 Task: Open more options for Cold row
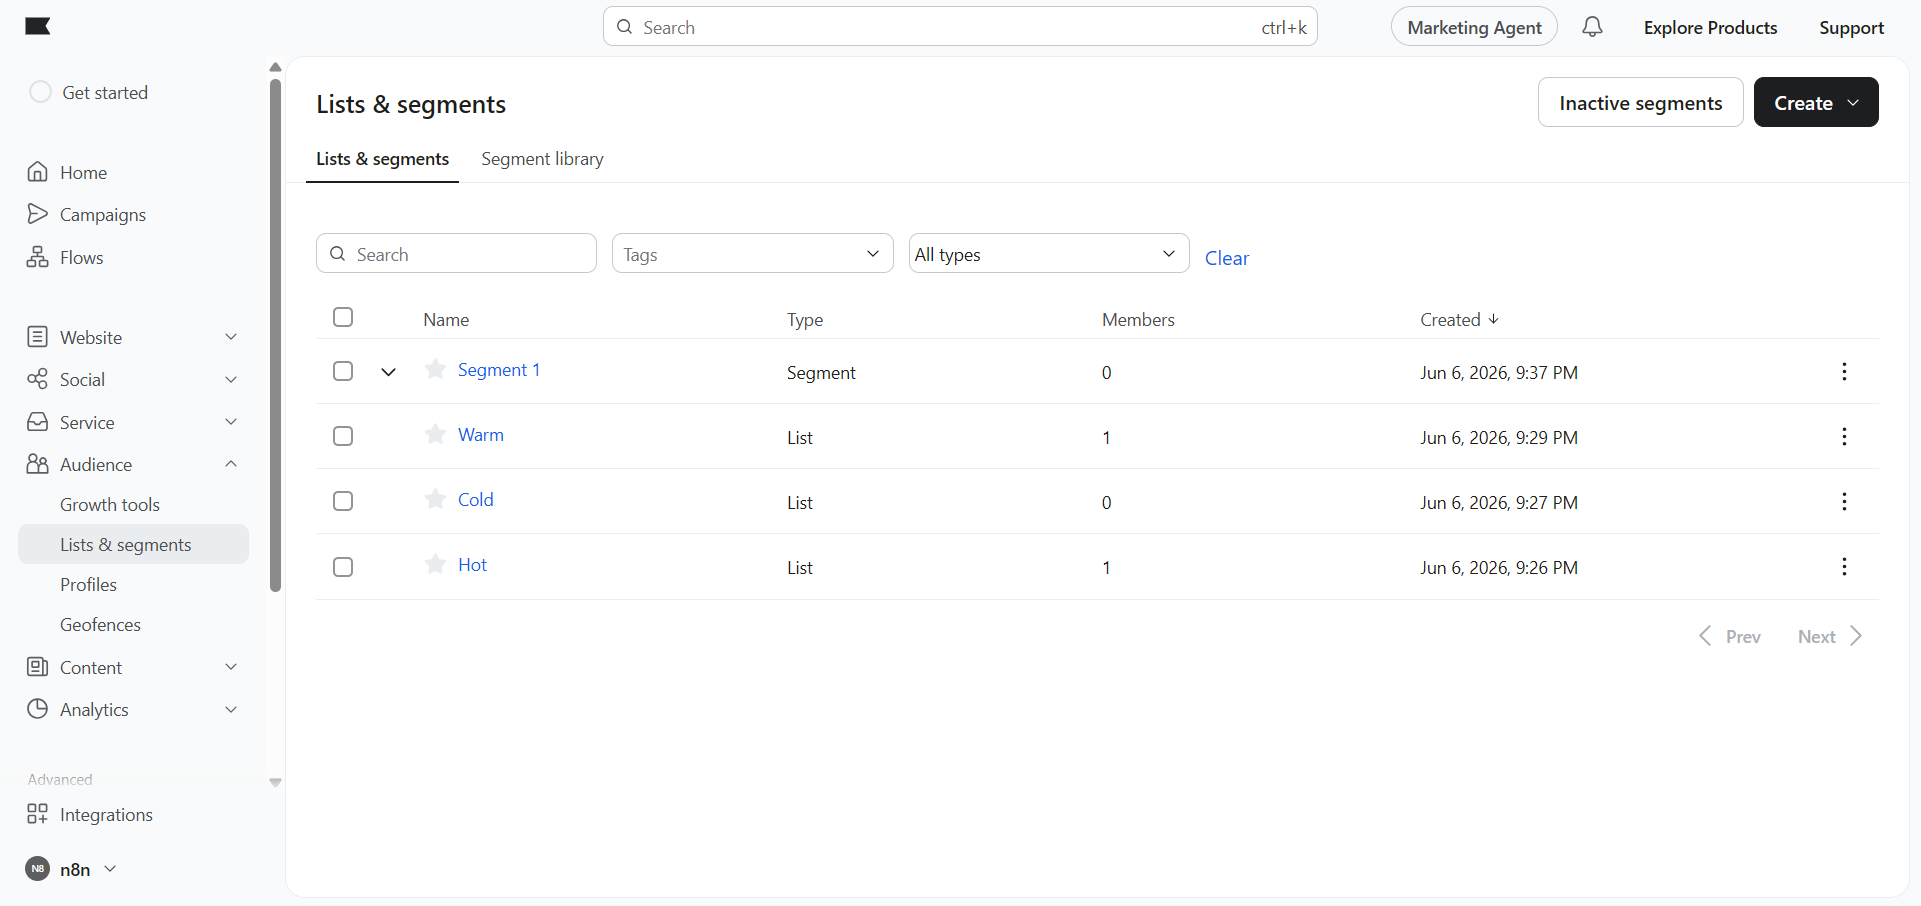(1844, 502)
